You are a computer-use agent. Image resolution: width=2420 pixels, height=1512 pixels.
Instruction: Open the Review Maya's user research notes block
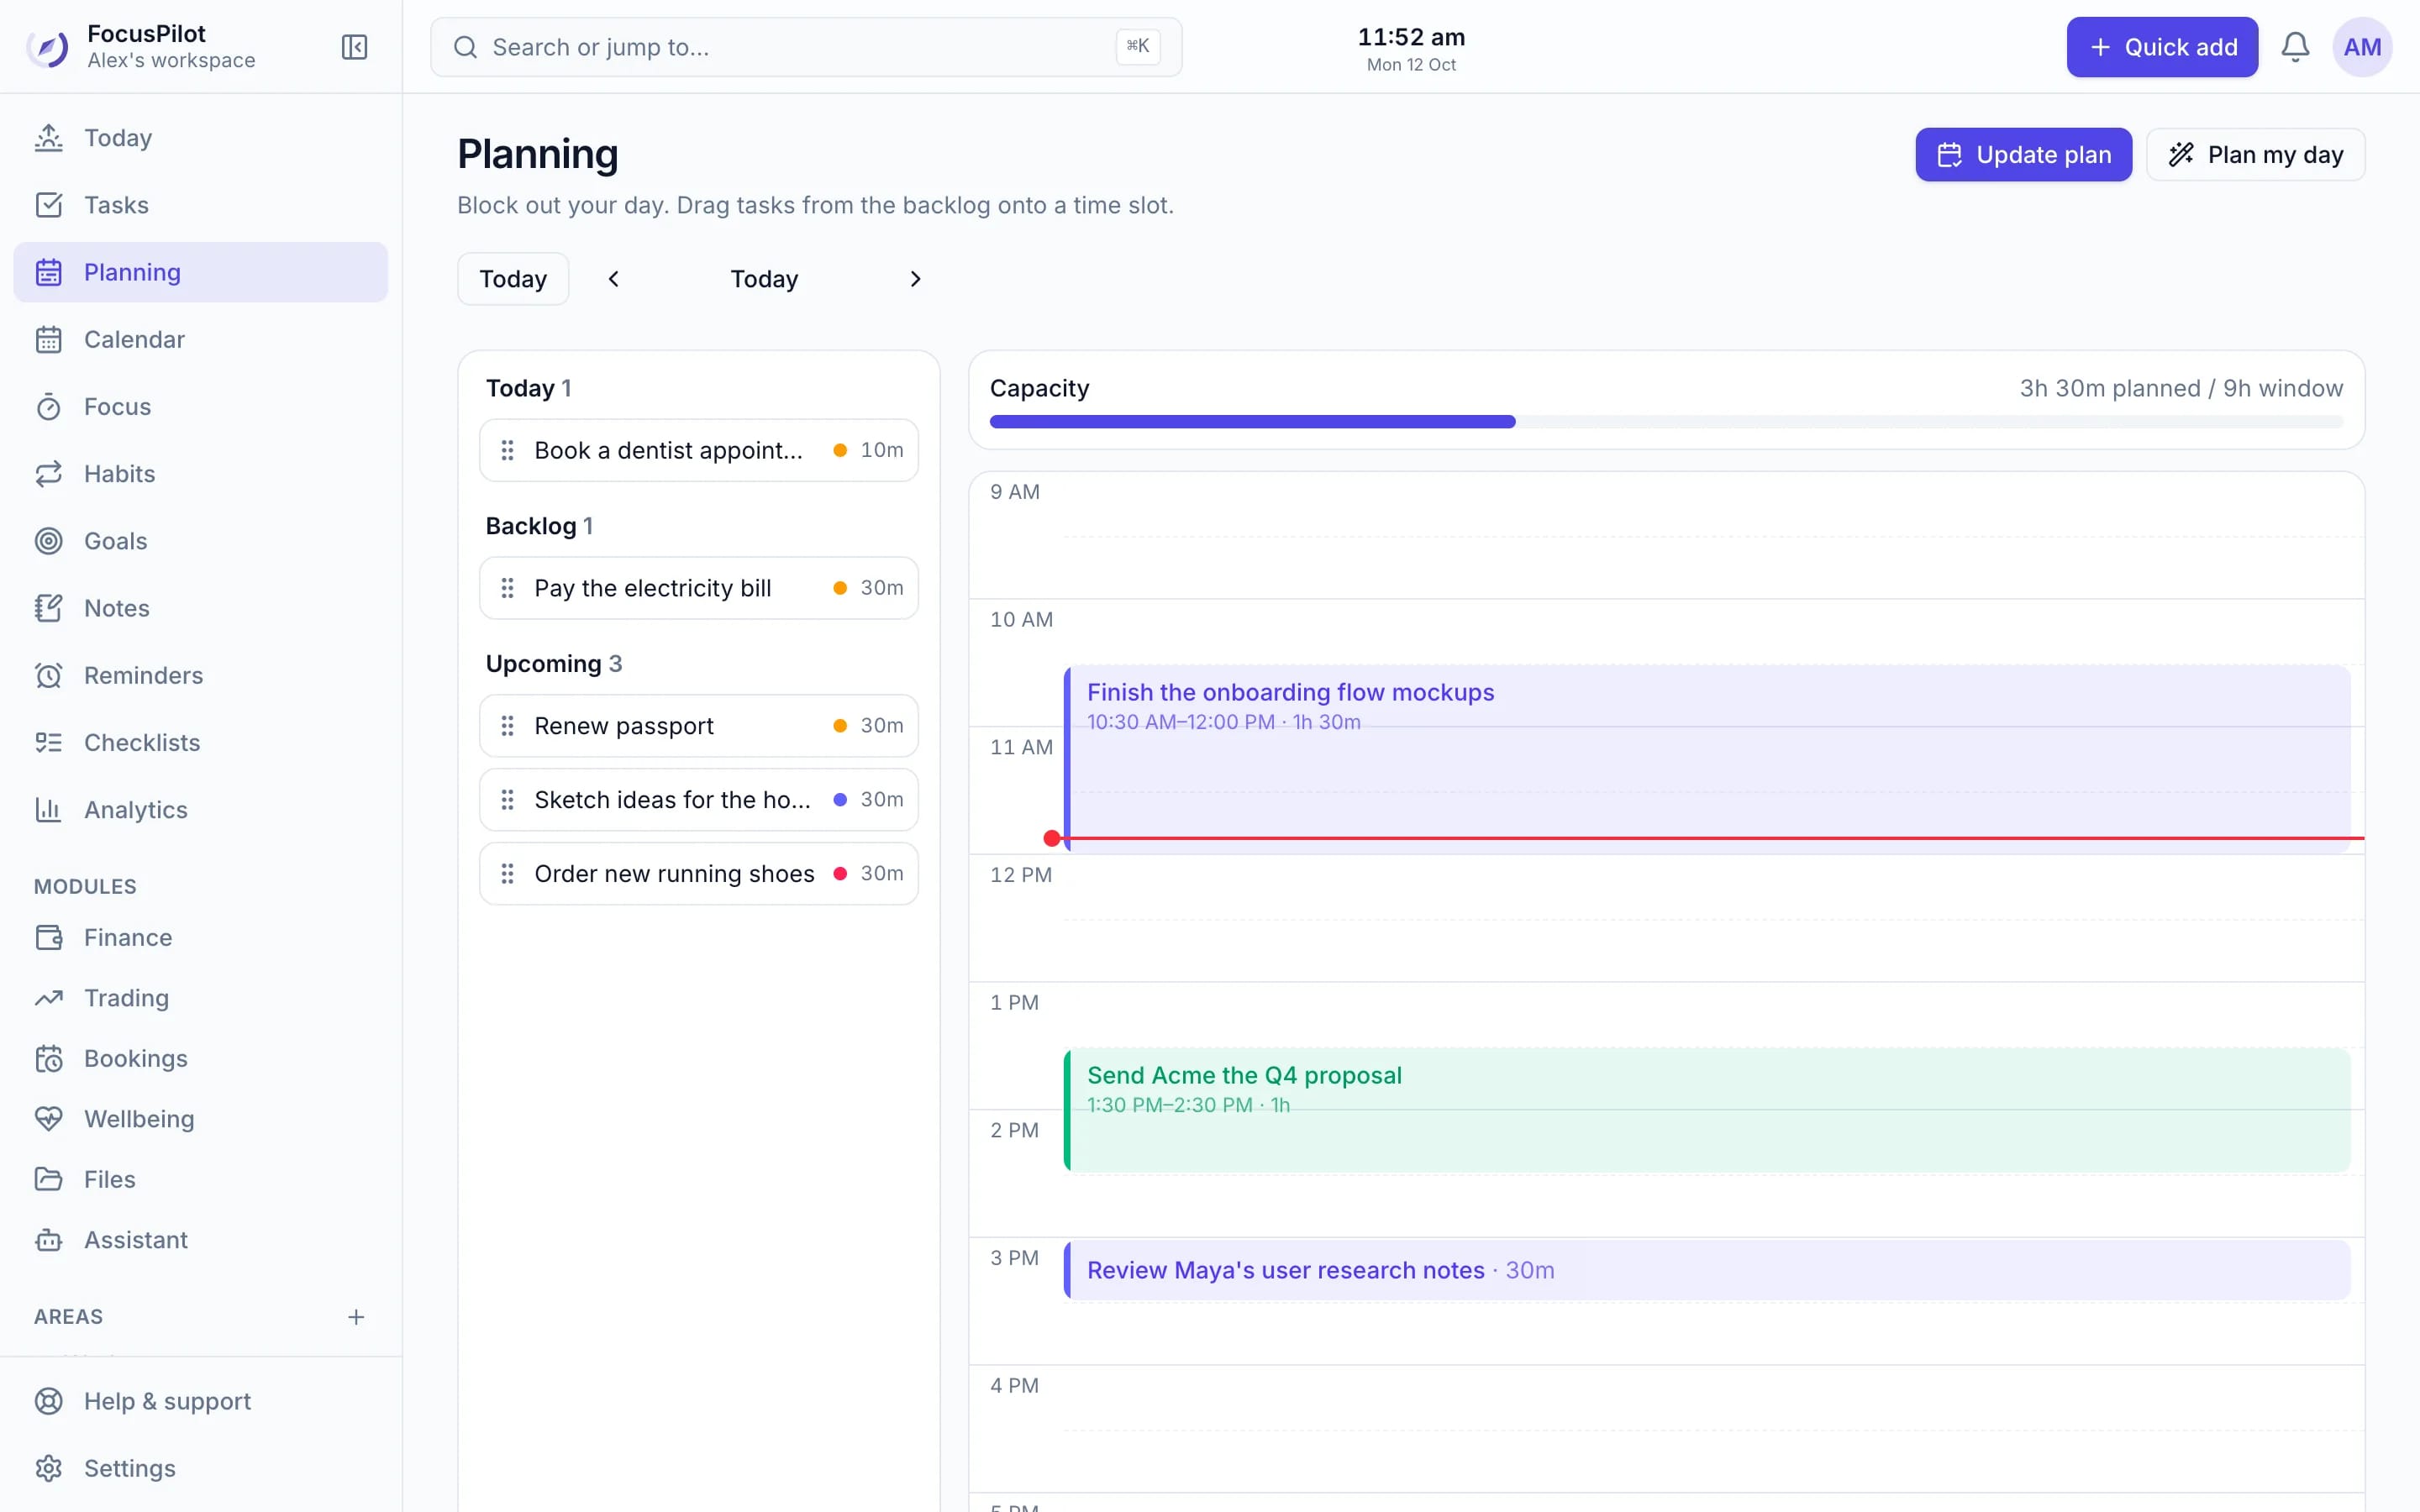[x=1707, y=1270]
